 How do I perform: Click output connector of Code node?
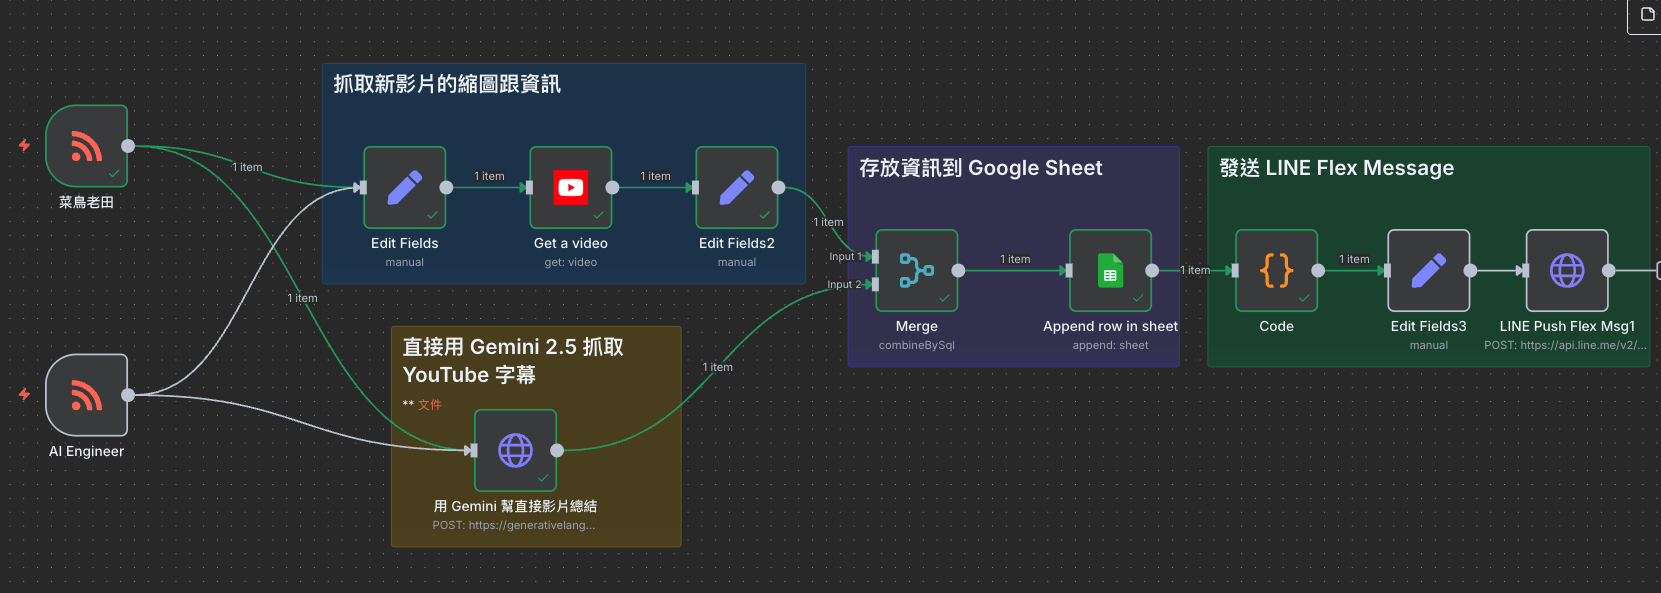[1318, 271]
